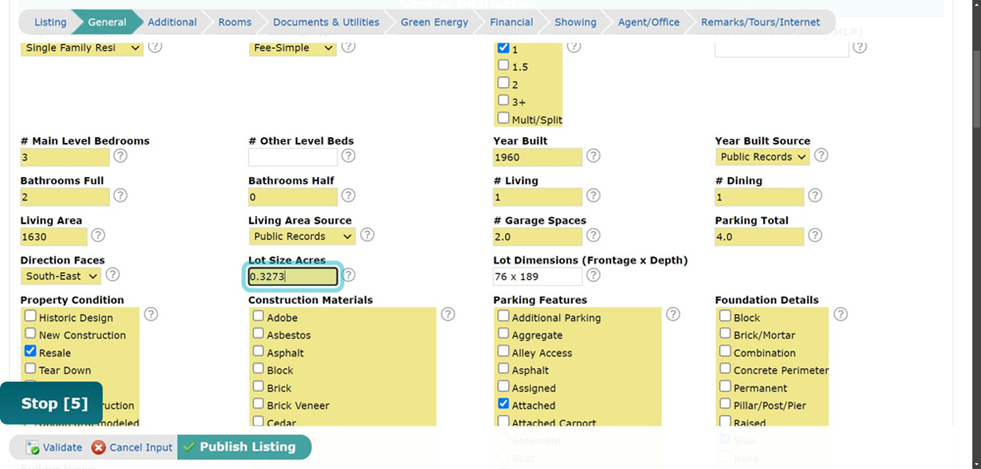Click the Validate button
Viewport: 981px width, 469px height.
pyautogui.click(x=54, y=448)
